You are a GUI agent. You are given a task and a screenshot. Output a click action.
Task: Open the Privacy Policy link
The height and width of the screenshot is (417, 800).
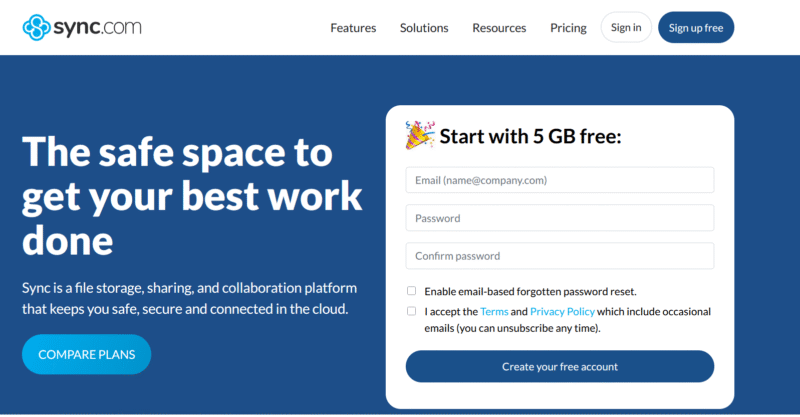(562, 311)
